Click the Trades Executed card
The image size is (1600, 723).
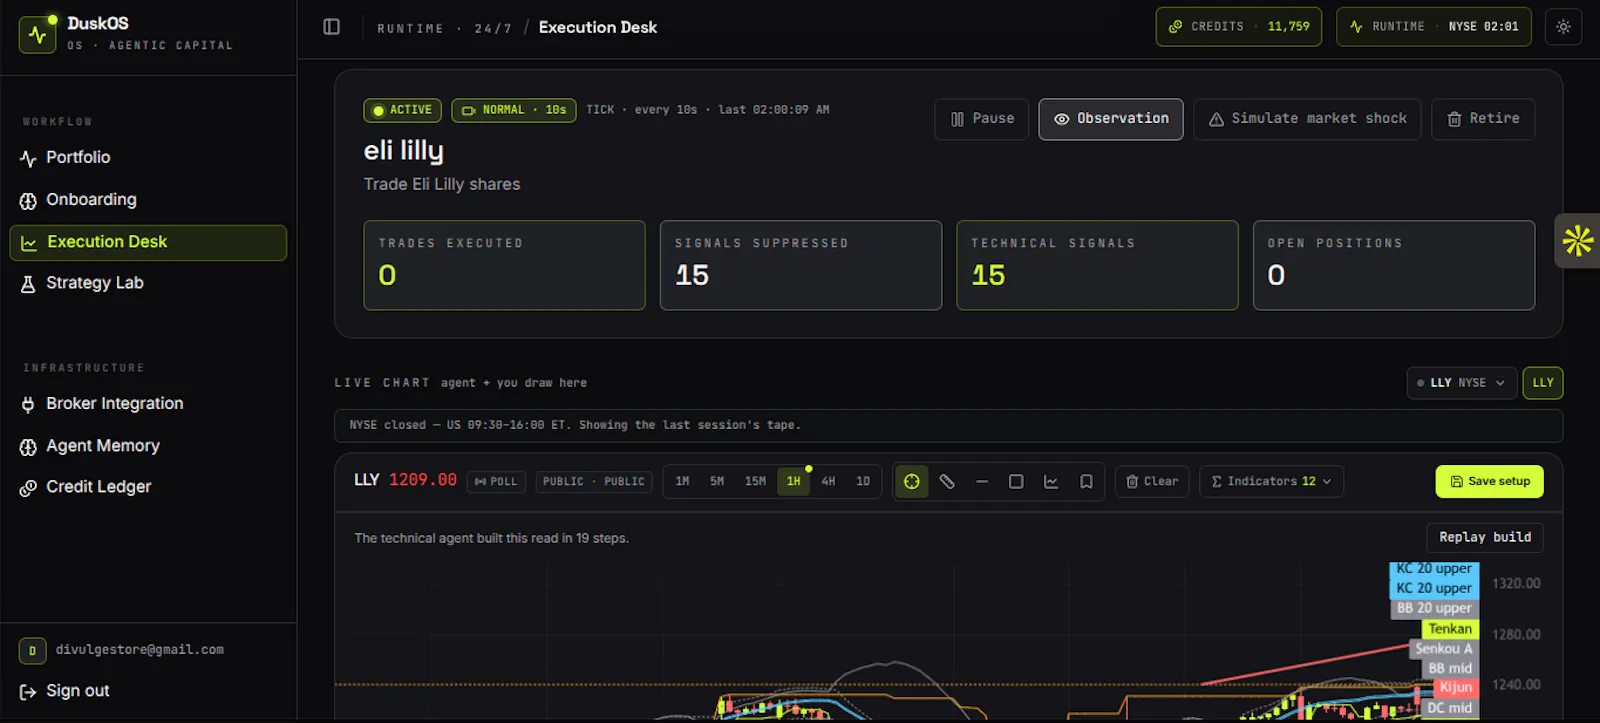tap(504, 265)
